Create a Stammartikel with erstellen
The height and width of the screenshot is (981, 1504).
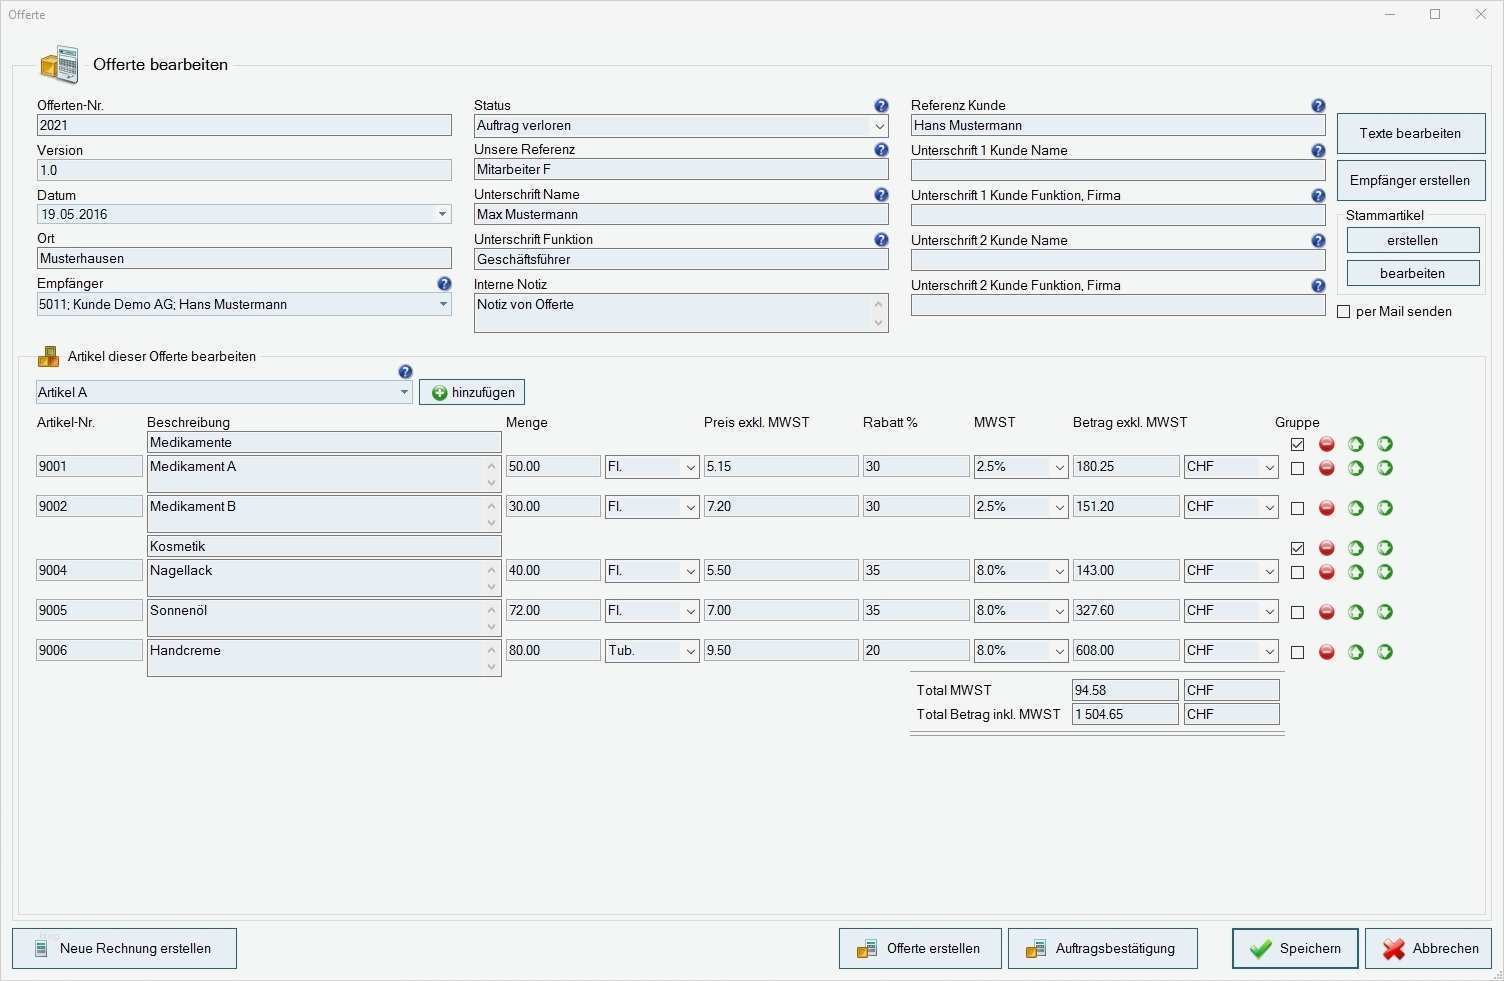pos(1412,240)
